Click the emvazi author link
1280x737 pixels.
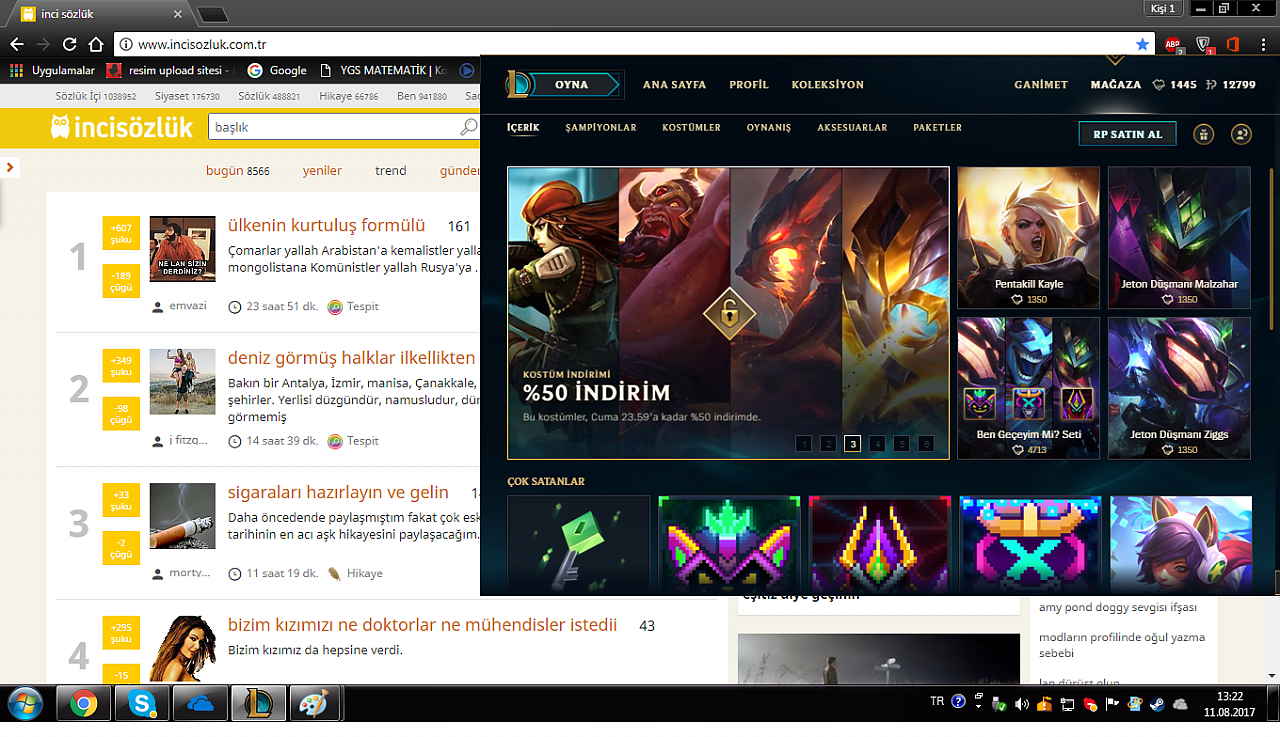click(x=188, y=305)
